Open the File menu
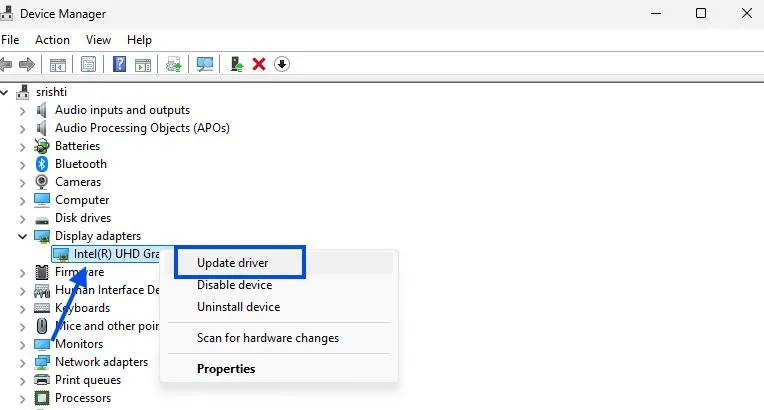 (x=10, y=40)
